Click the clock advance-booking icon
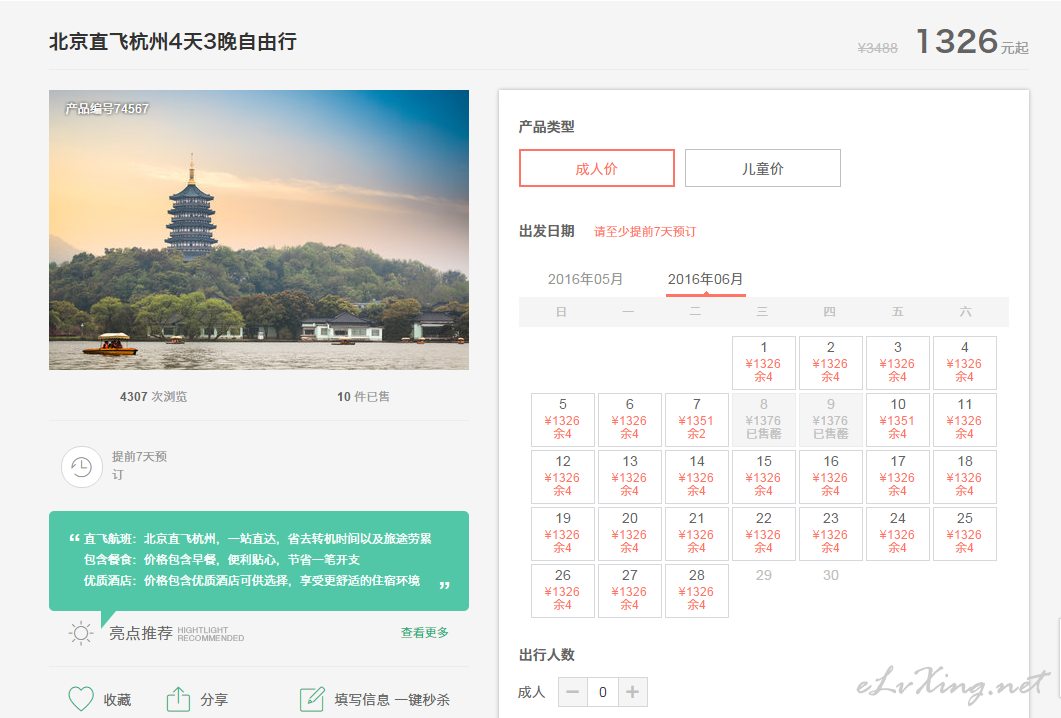 82,467
